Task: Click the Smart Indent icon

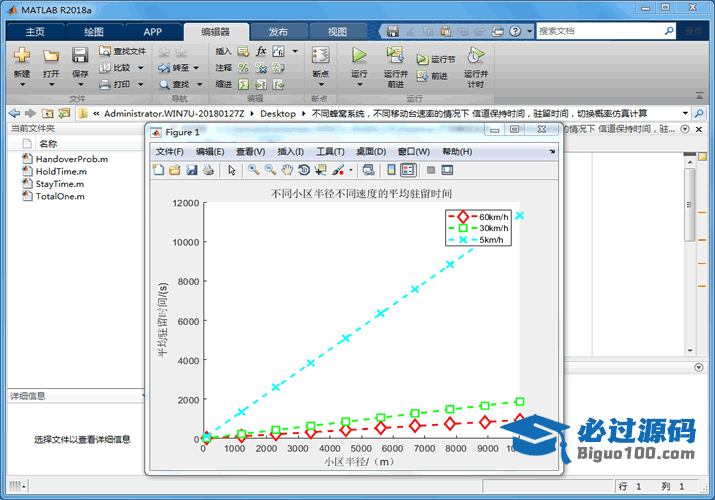Action: (244, 84)
